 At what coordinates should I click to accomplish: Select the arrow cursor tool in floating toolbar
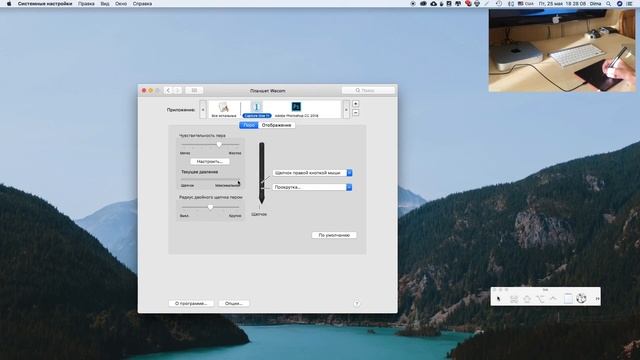coord(498,299)
